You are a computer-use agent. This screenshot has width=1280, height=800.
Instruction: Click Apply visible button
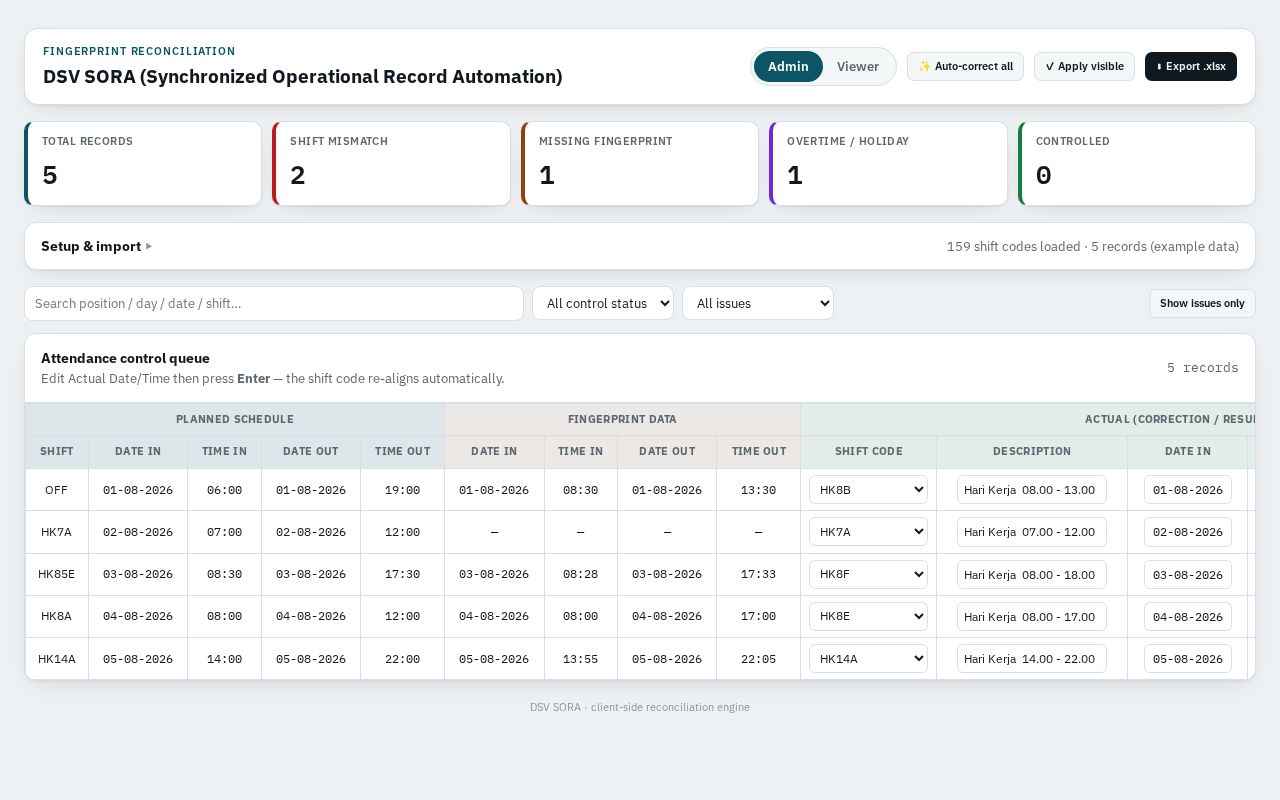coord(1084,67)
